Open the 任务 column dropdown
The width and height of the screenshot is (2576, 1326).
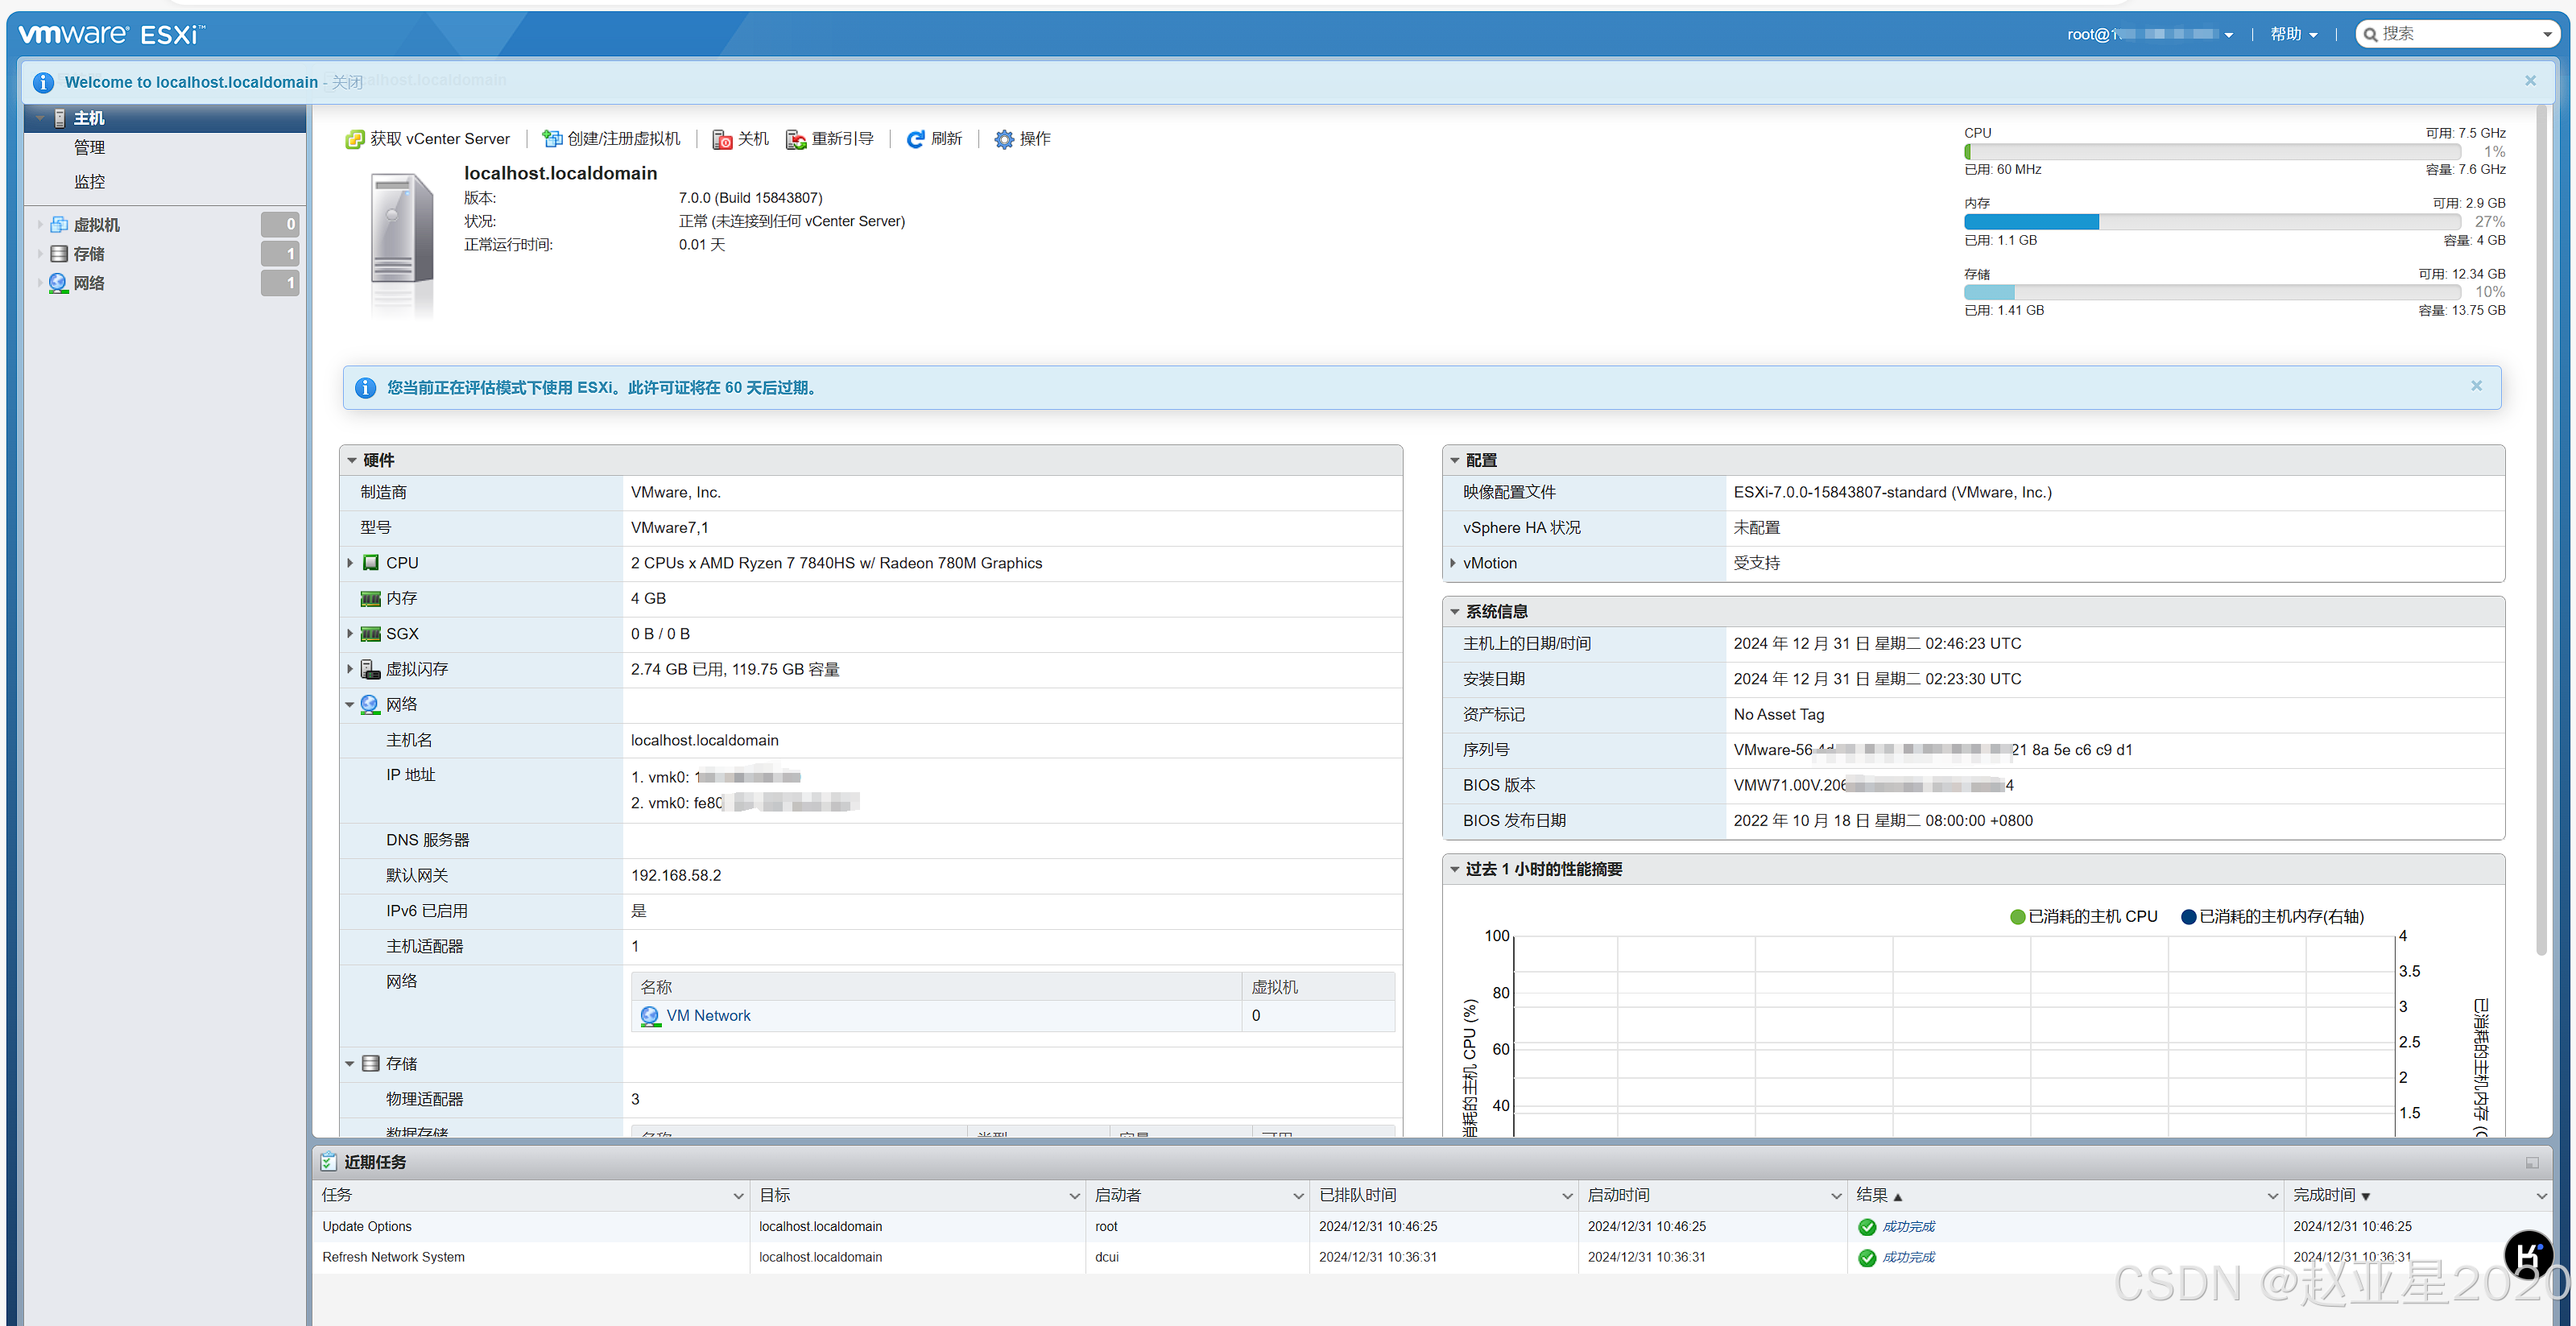[739, 1196]
